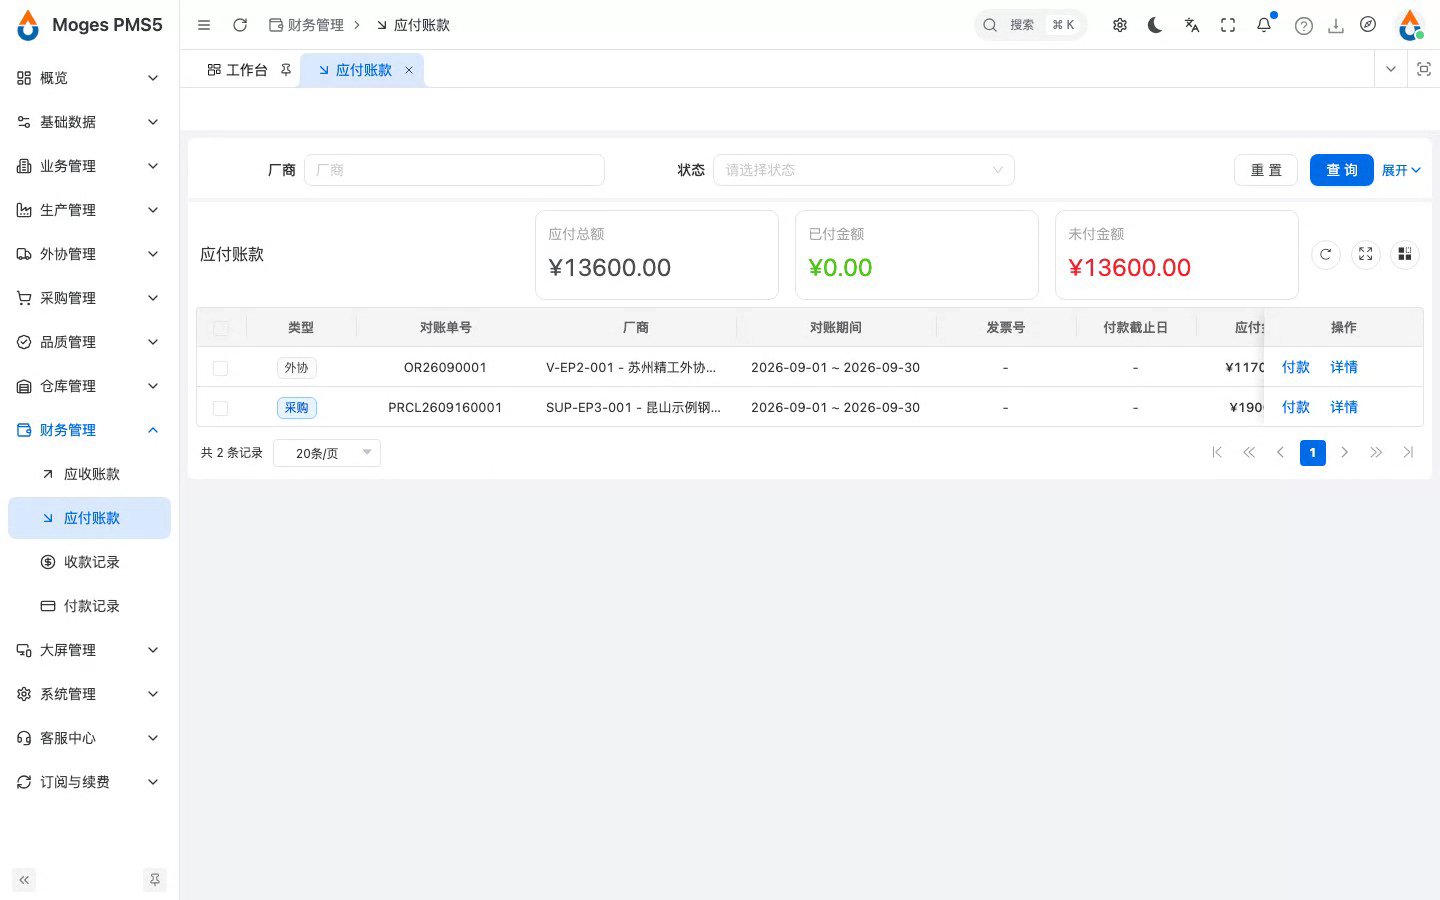The width and height of the screenshot is (1440, 900).
Task: Pin the sidebar with pin icon
Action: 155,880
